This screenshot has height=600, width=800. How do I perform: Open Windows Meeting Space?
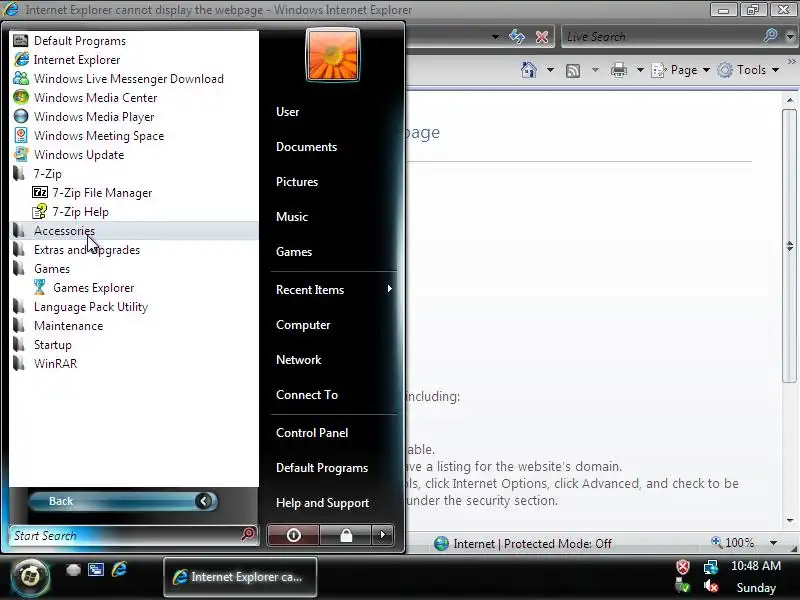pyautogui.click(x=134, y=136)
